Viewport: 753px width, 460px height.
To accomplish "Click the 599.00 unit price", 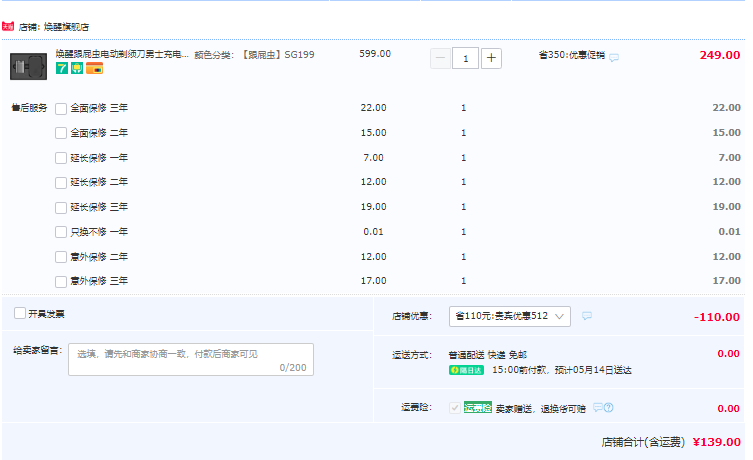I will (375, 54).
